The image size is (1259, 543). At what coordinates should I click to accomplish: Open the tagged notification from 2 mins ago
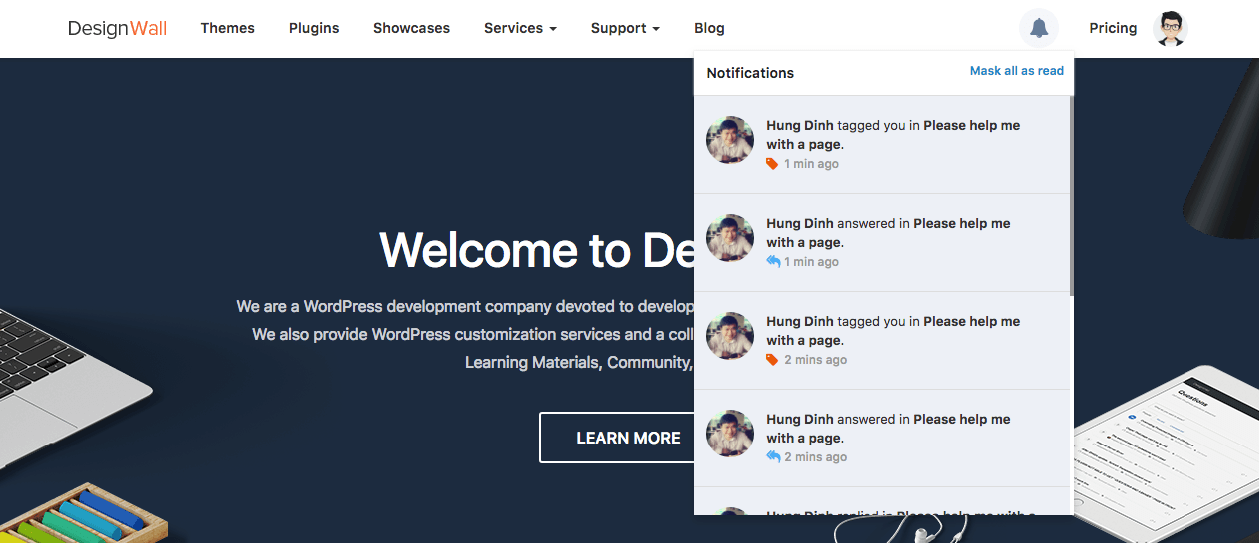point(882,341)
